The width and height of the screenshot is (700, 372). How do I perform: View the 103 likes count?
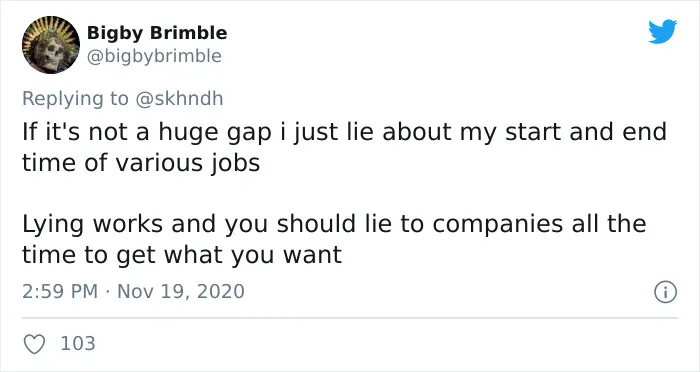(x=78, y=343)
